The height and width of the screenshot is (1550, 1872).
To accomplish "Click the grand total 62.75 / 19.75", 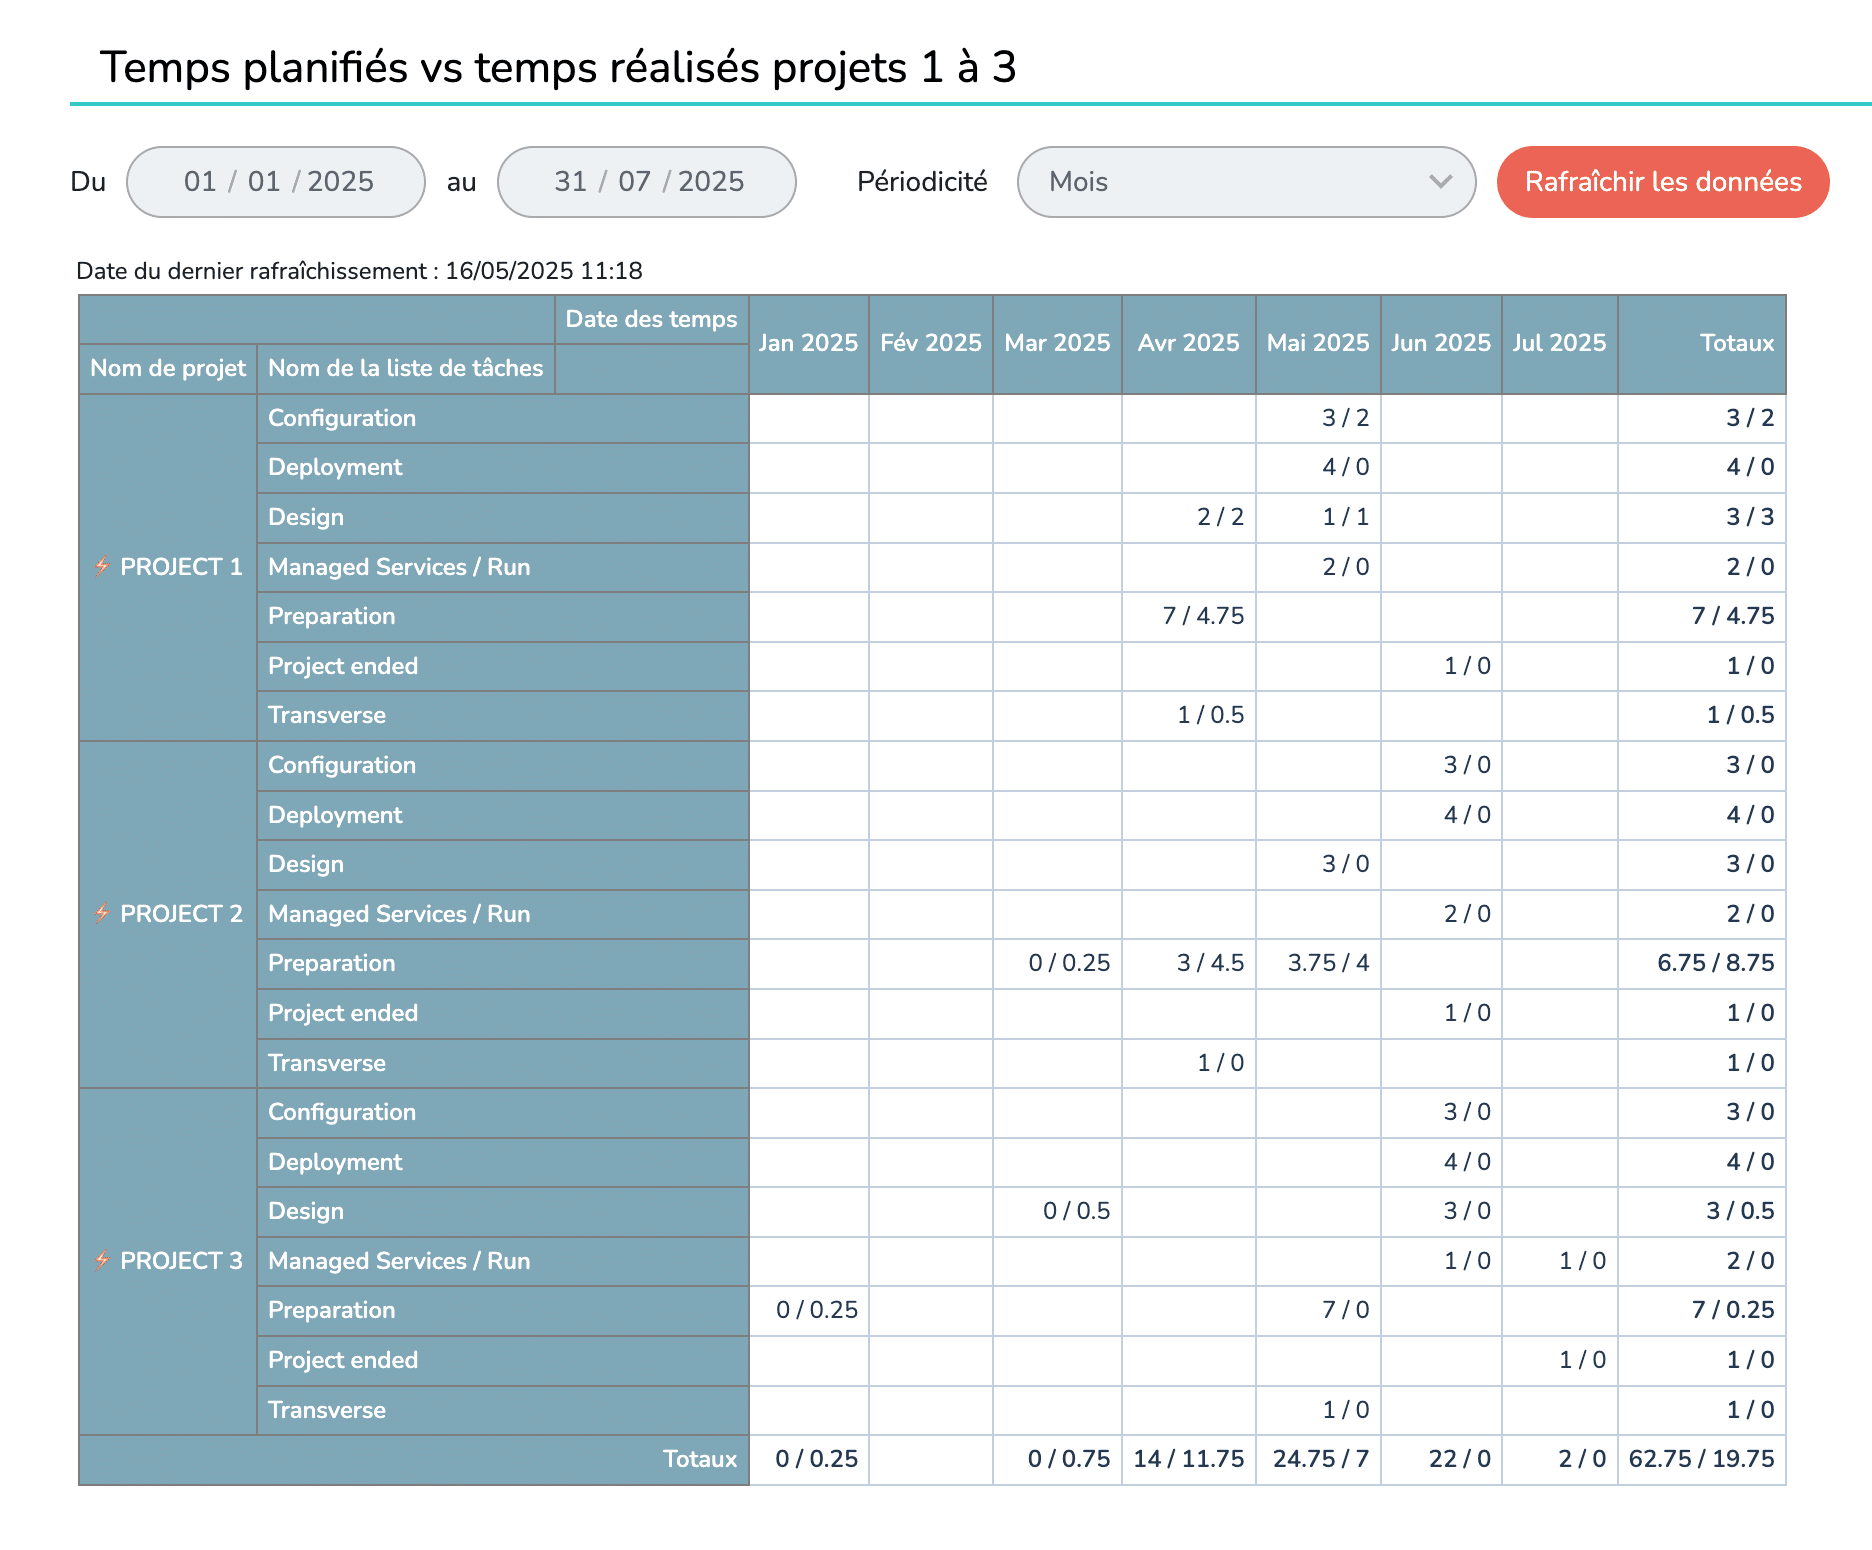I will click(x=1701, y=1459).
